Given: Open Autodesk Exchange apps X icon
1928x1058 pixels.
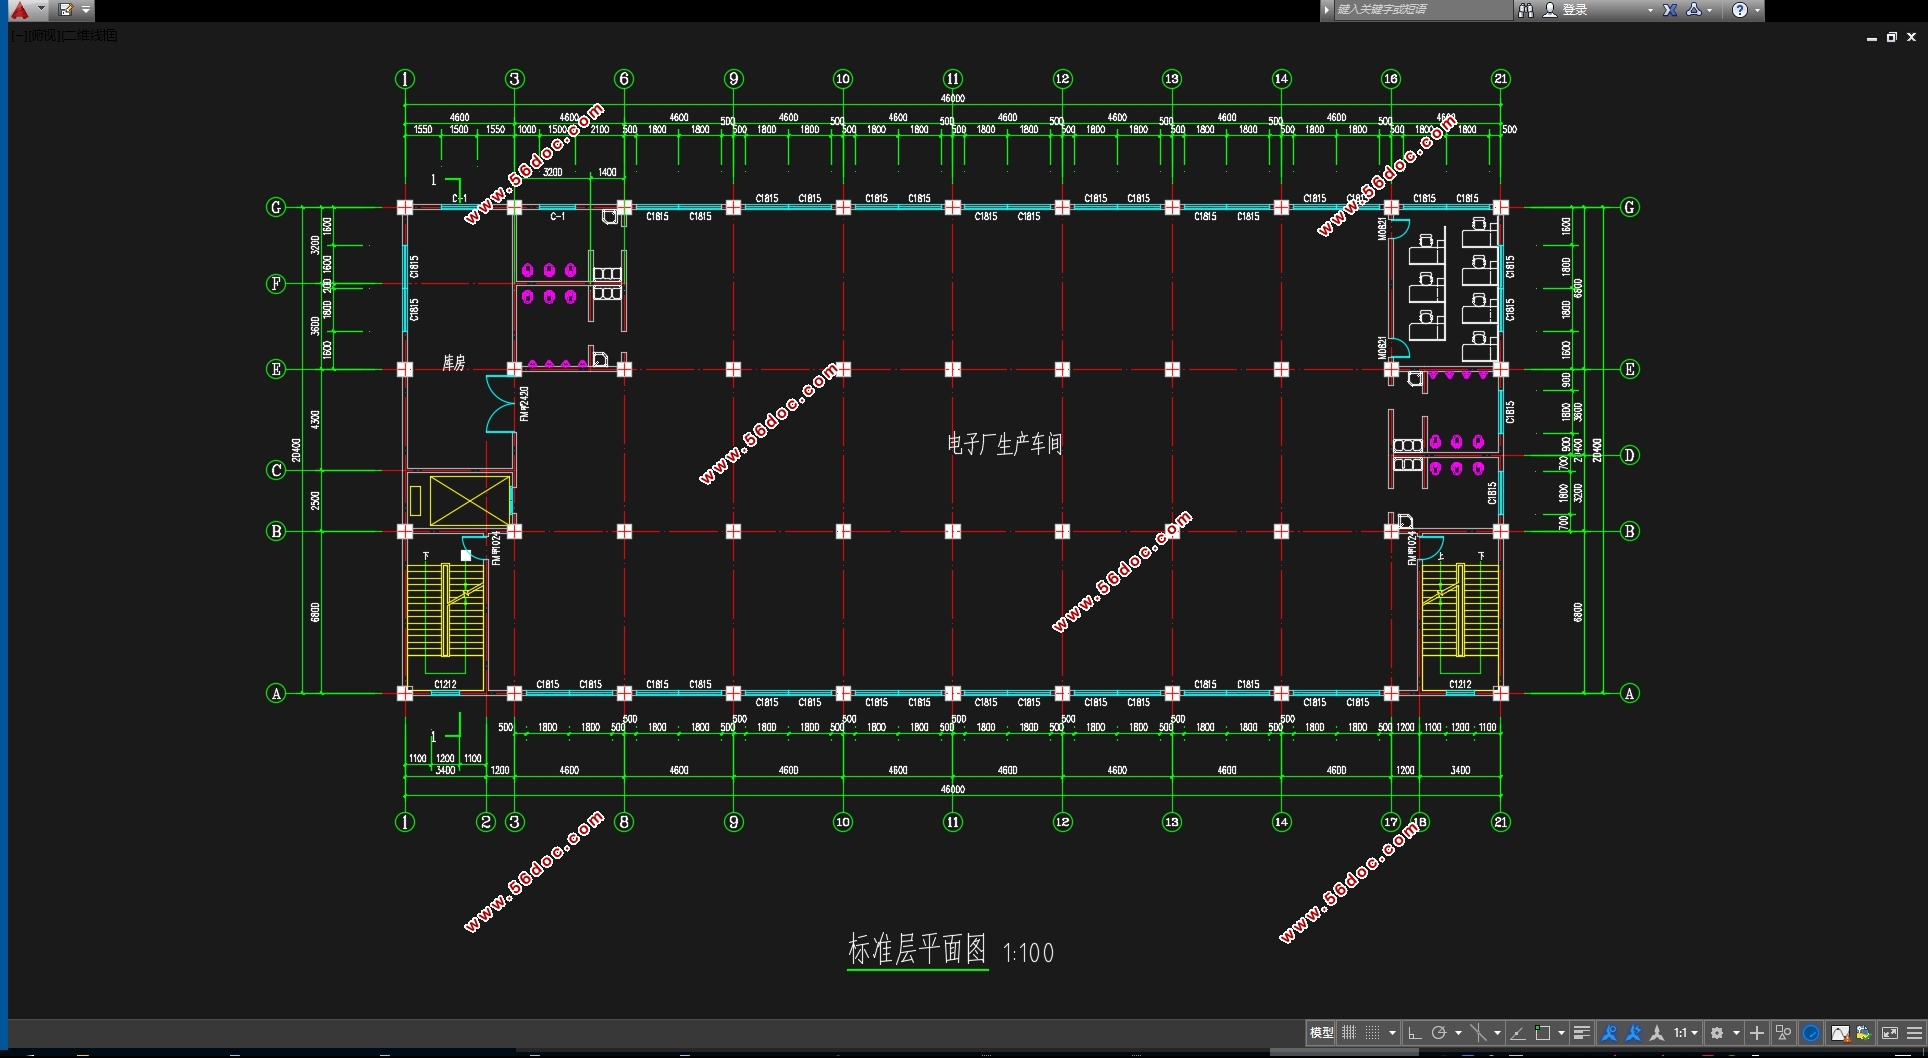Looking at the screenshot, I should [1670, 10].
